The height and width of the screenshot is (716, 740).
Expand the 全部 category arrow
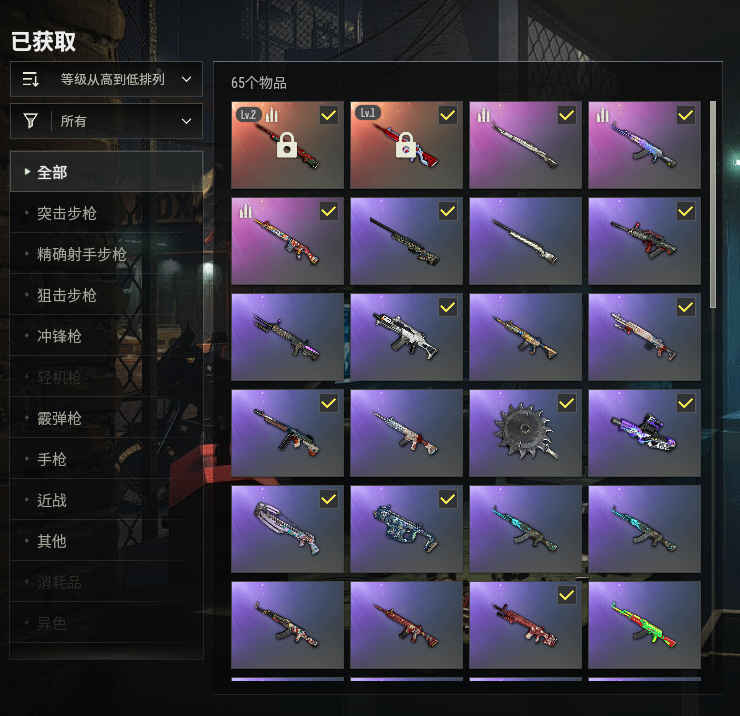pyautogui.click(x=27, y=172)
